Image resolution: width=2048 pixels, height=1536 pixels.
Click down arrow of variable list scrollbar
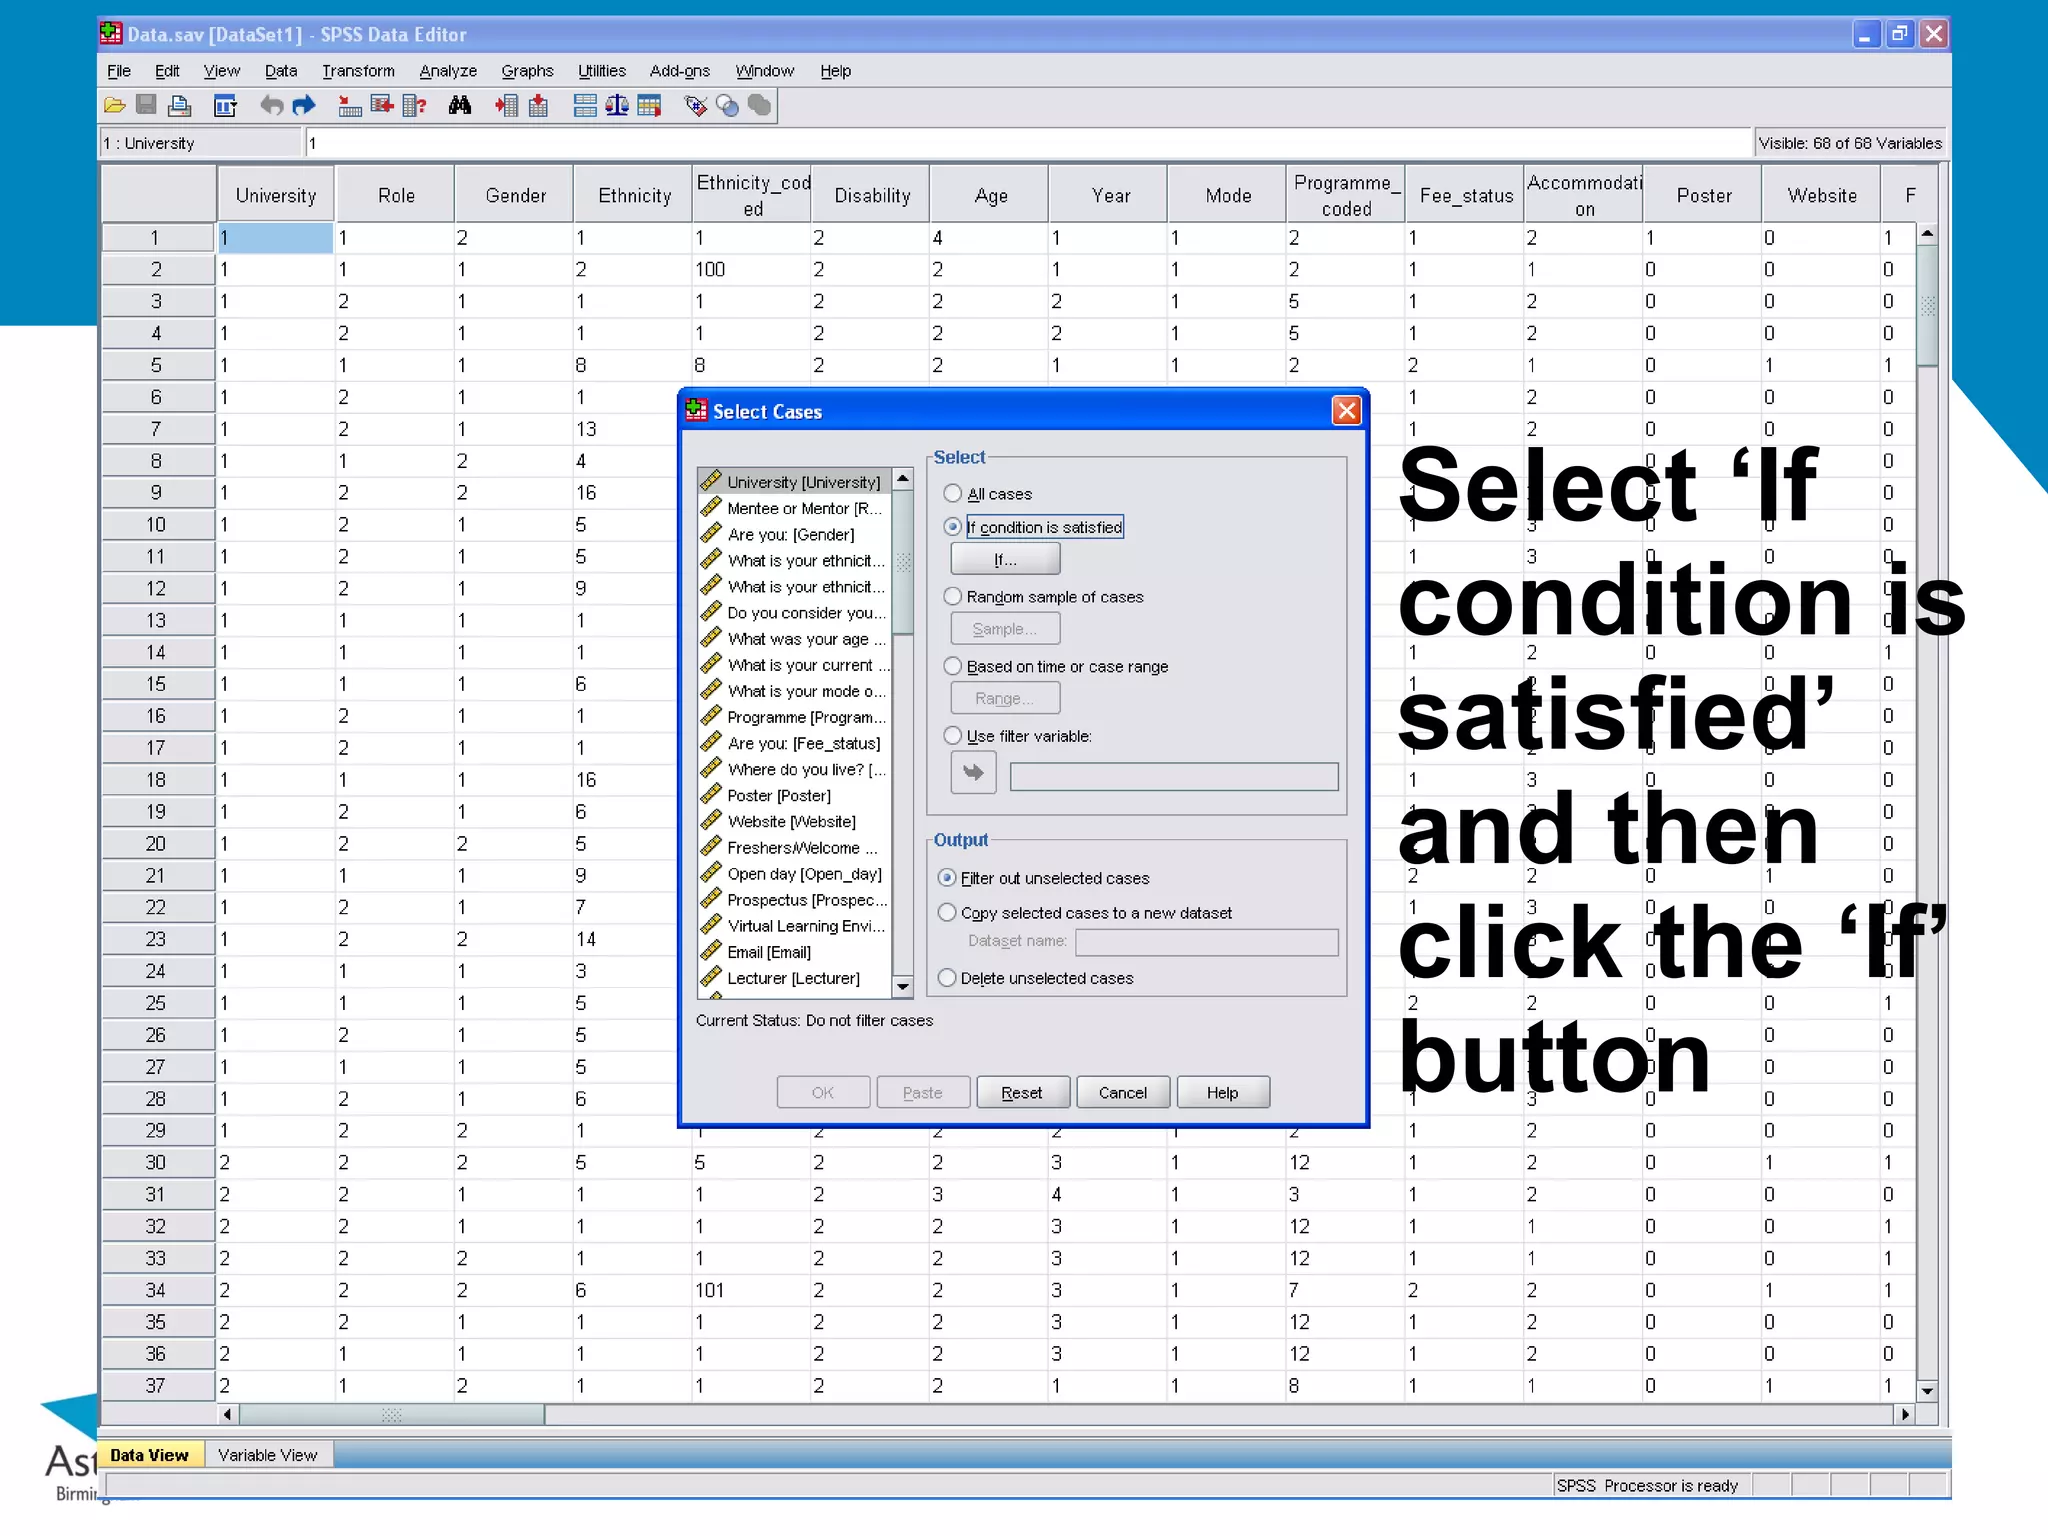903,986
